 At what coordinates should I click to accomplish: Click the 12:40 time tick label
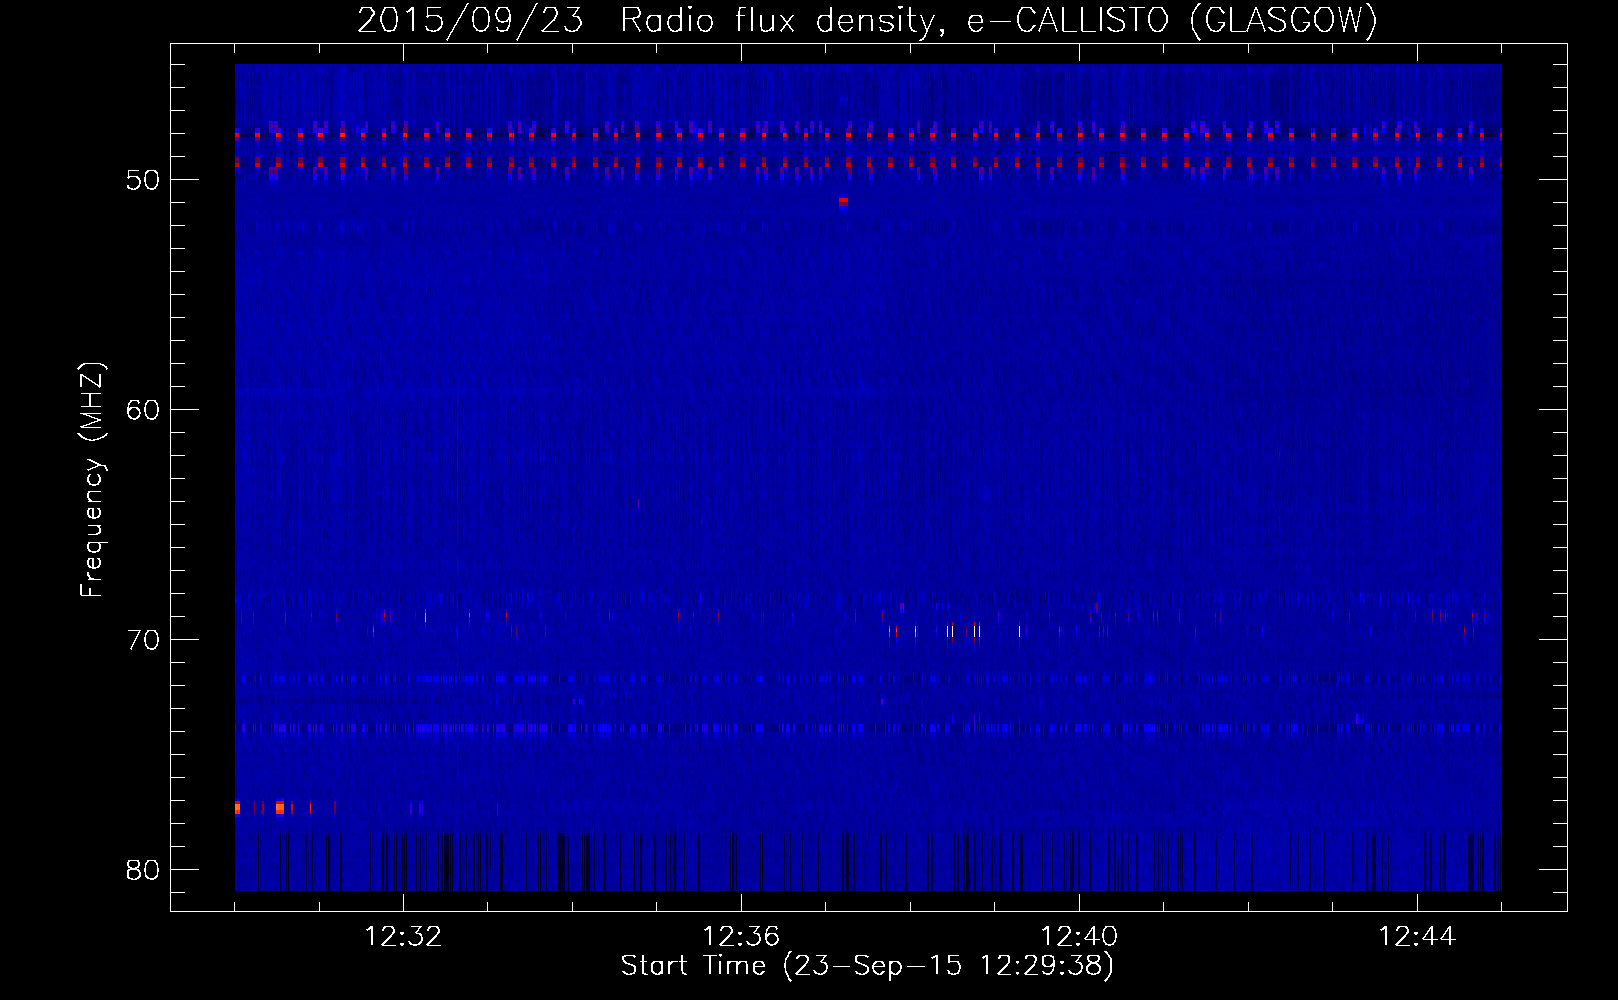(x=1079, y=937)
